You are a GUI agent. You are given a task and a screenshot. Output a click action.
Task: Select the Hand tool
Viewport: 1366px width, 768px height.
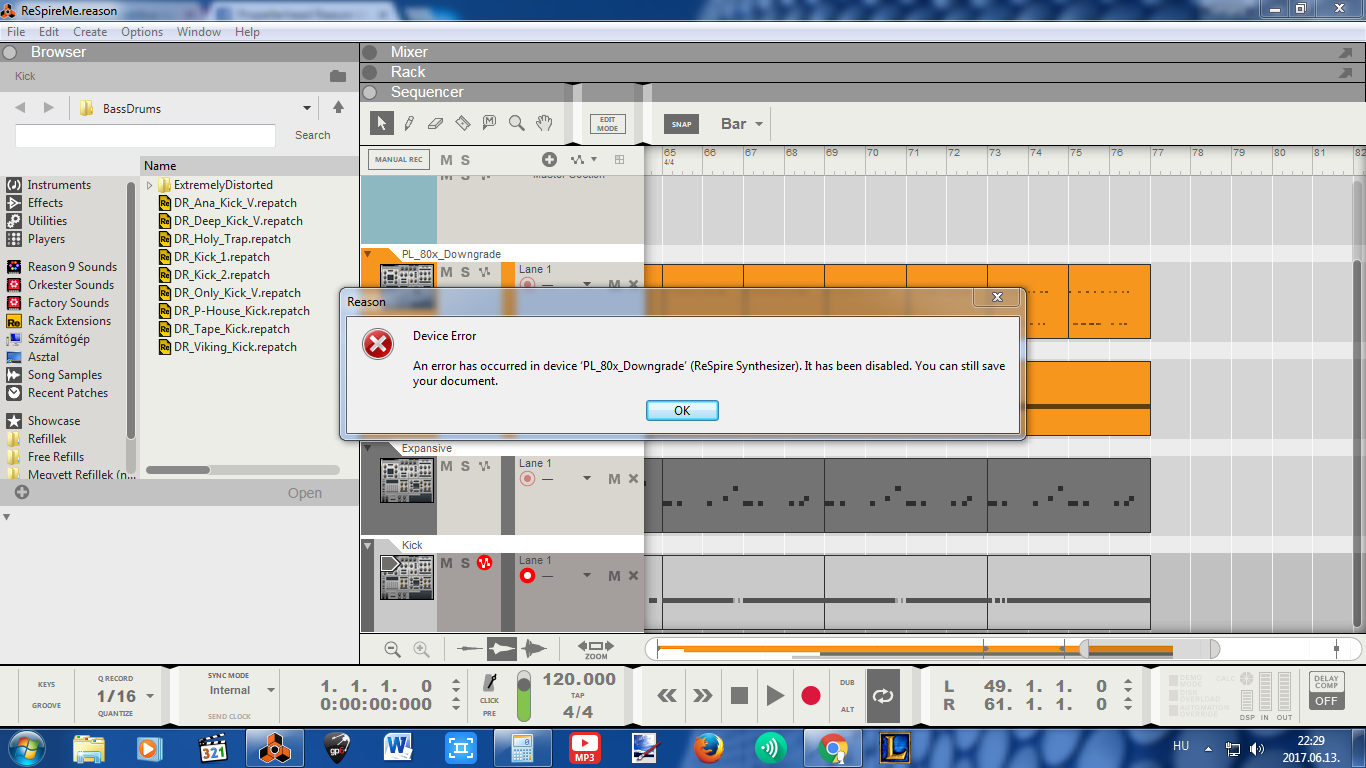pos(543,123)
